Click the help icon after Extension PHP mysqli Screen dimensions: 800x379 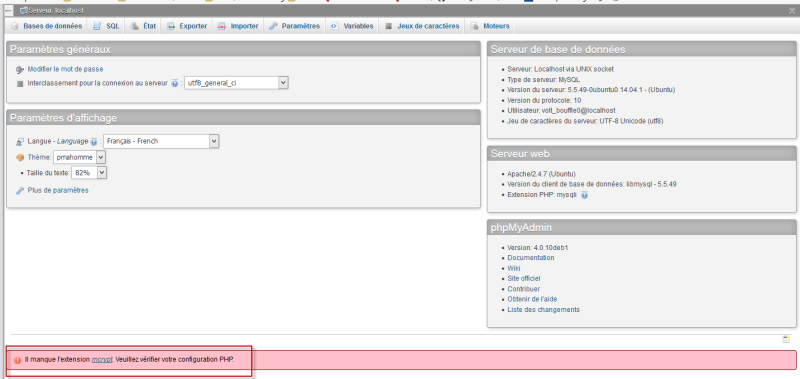pyautogui.click(x=585, y=195)
